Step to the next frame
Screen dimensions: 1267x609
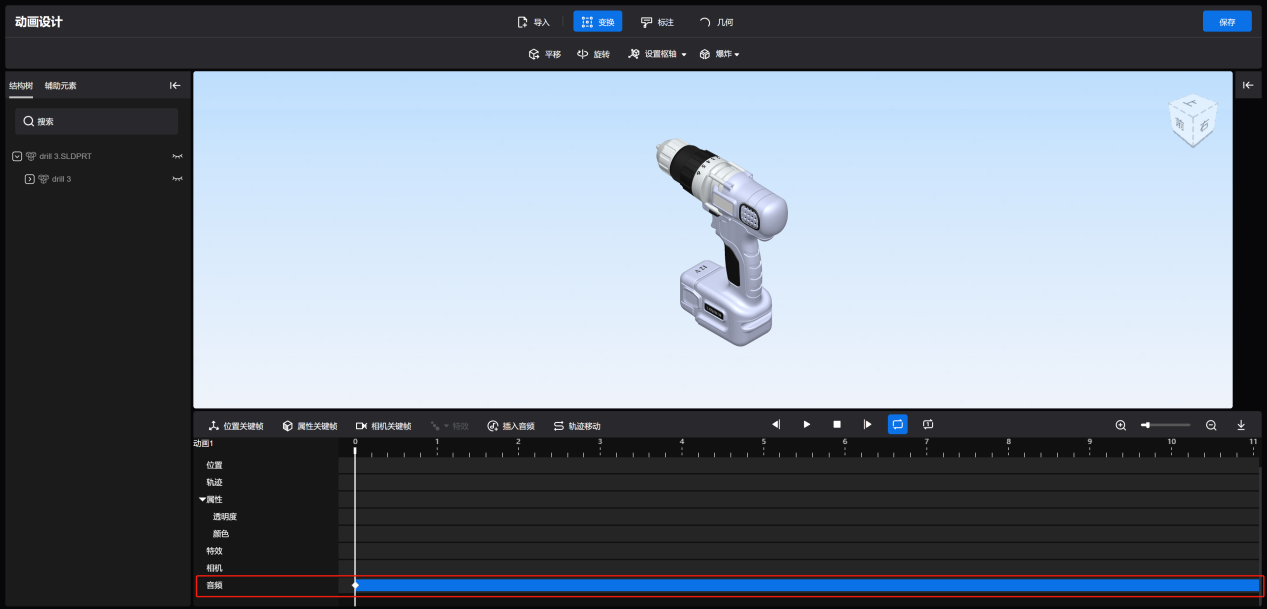867,424
